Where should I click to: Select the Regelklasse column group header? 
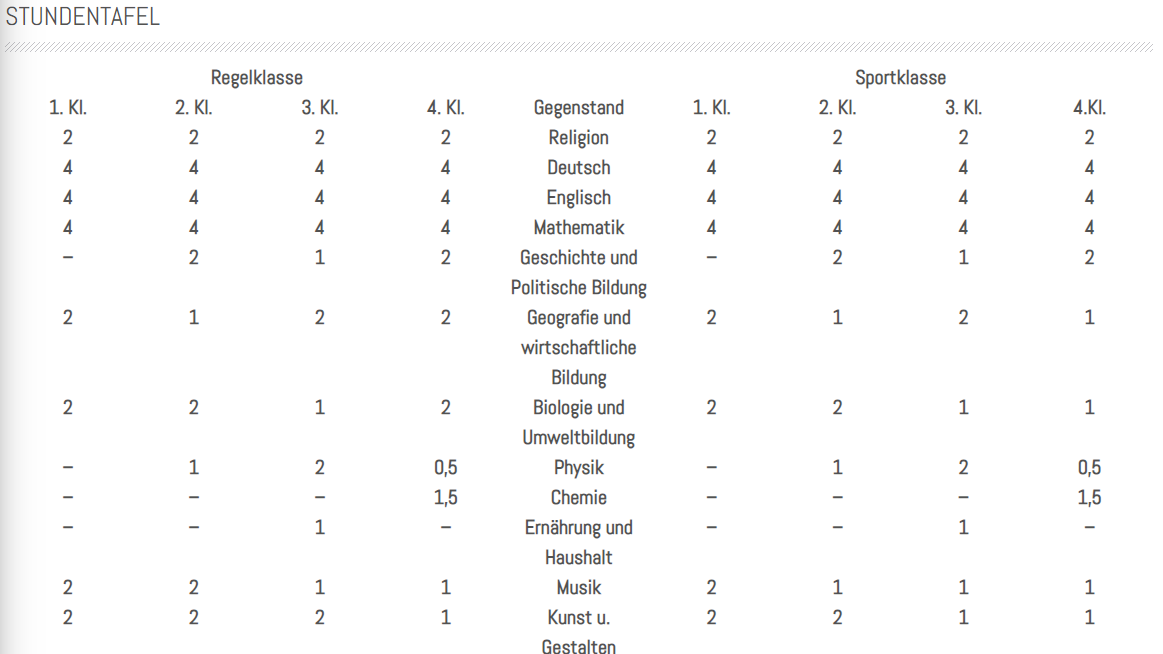[x=257, y=78]
